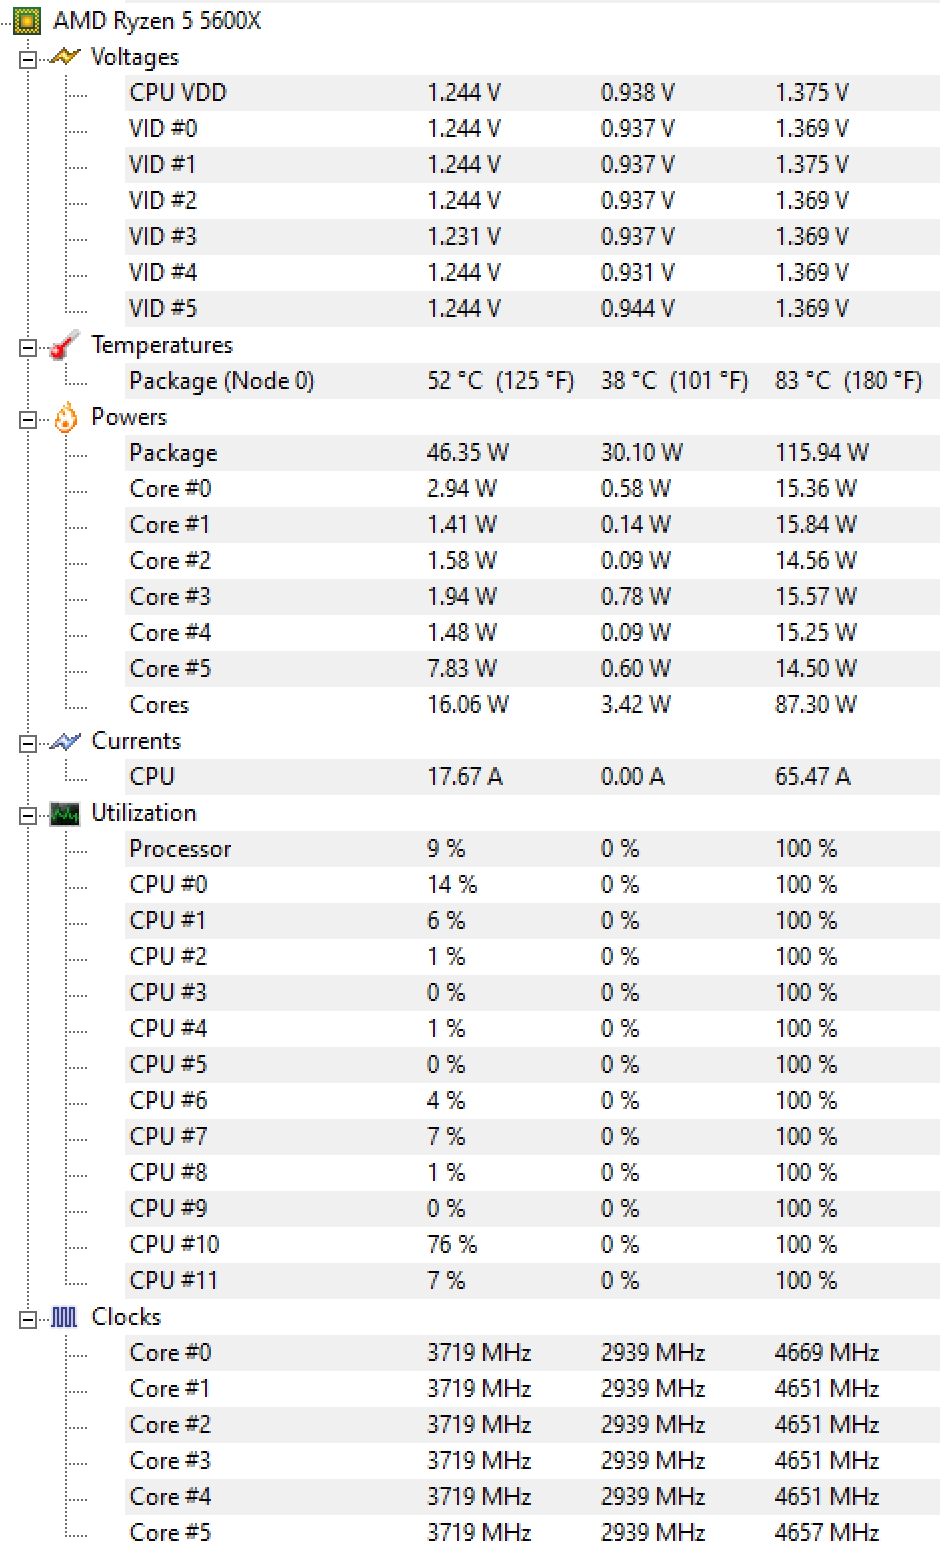Select the Core #5 clock row

coord(532,1533)
